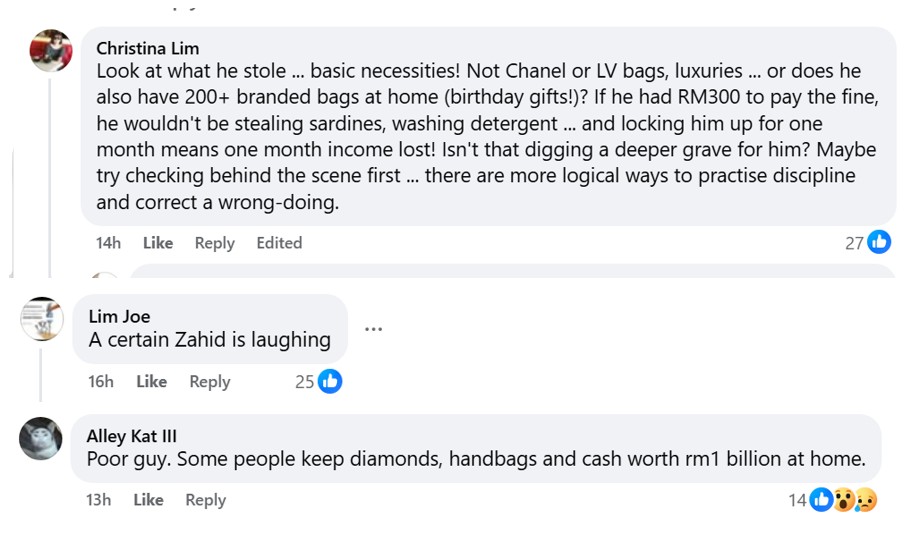Open Alley Kat III's profile name link
This screenshot has width=923, height=546.
pyautogui.click(x=131, y=436)
